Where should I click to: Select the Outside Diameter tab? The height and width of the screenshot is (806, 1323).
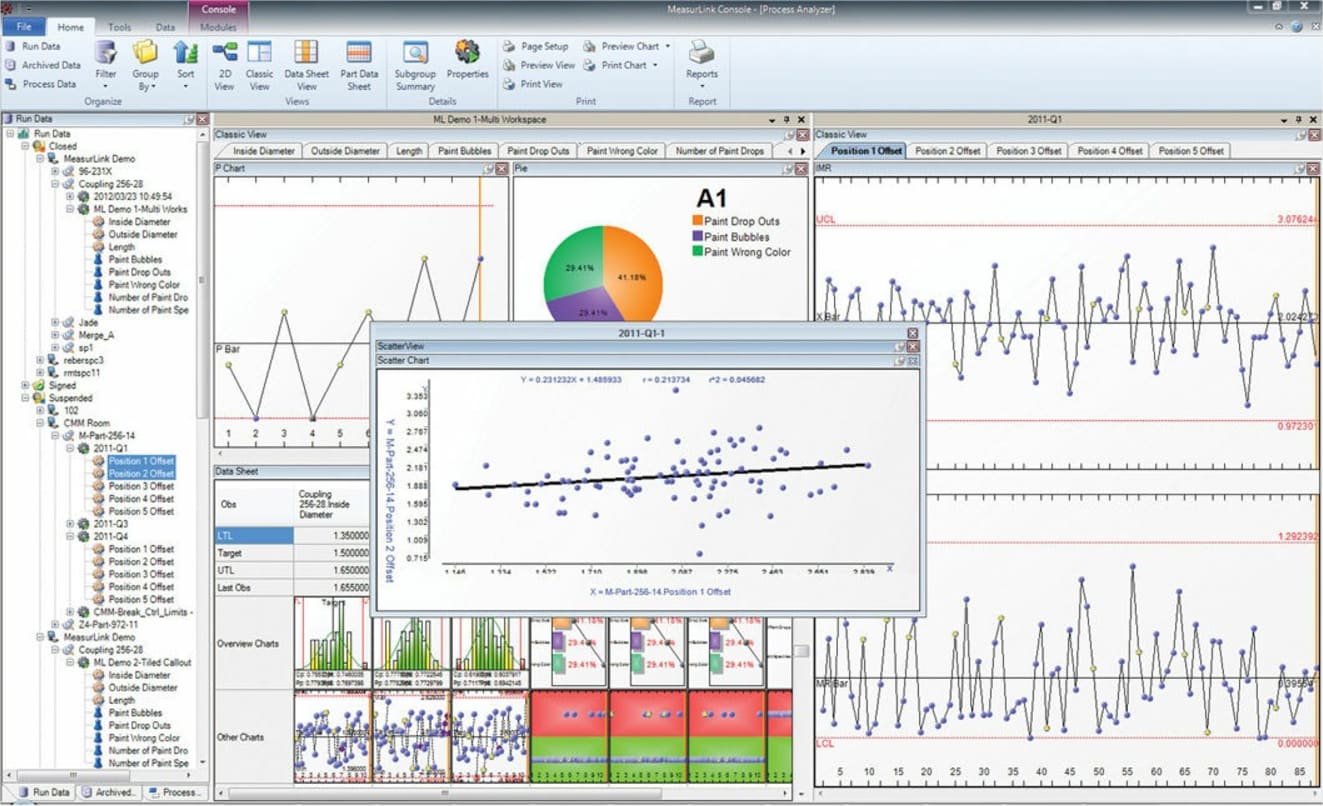tap(345, 151)
